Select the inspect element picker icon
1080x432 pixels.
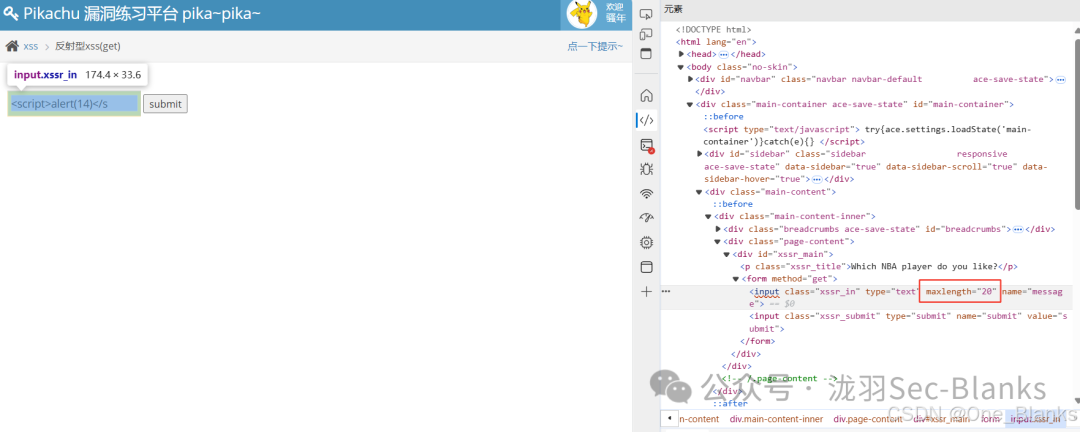click(646, 14)
